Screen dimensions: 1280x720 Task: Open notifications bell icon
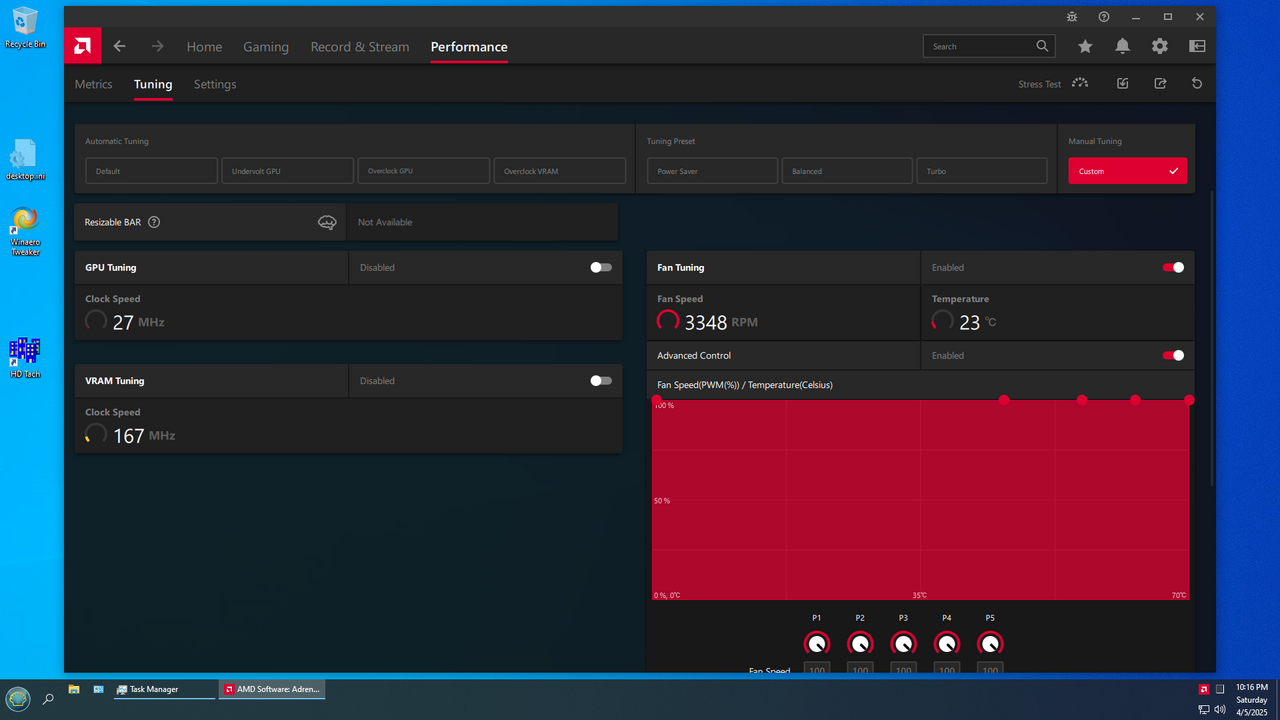pos(1122,46)
